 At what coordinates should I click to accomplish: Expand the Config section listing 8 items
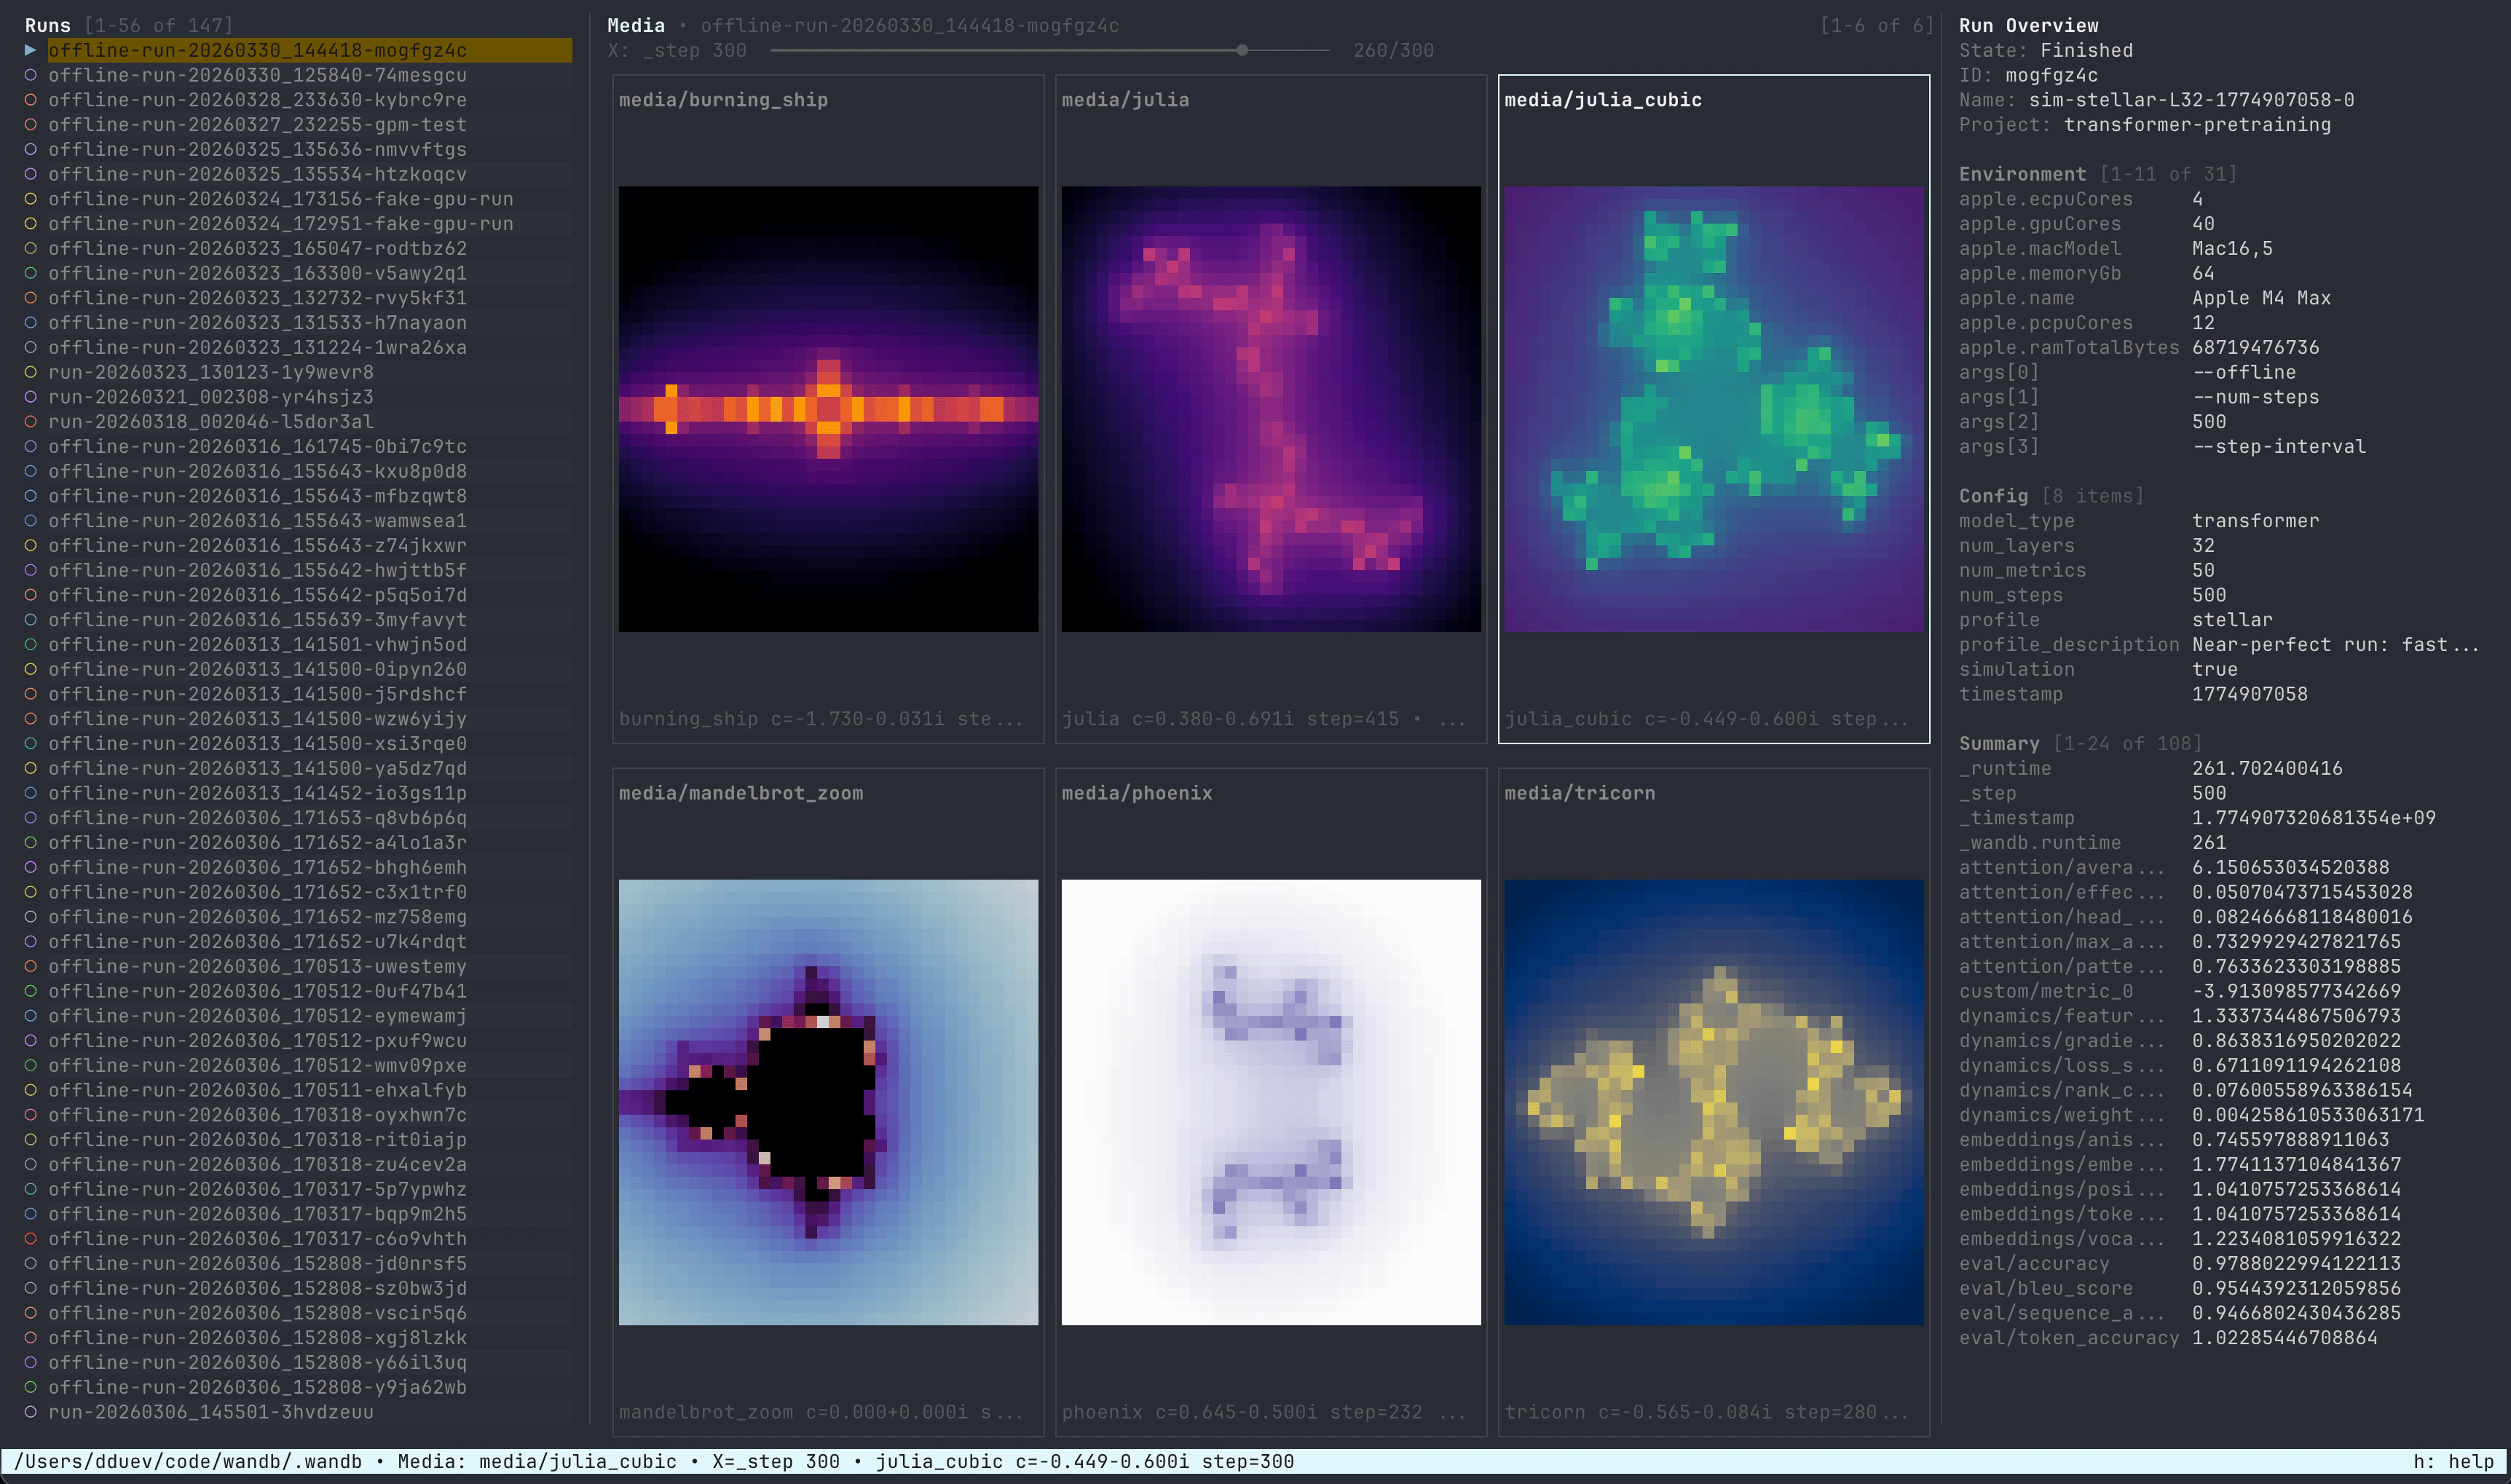click(x=1993, y=495)
